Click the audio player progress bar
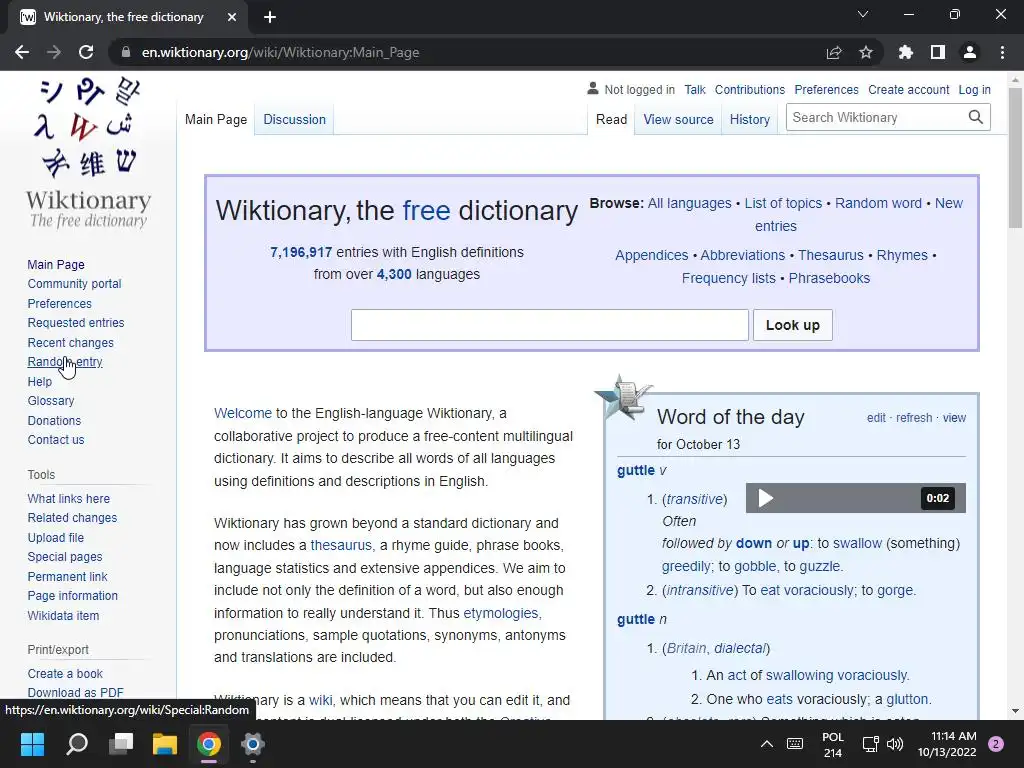The image size is (1024, 768). [x=849, y=498]
